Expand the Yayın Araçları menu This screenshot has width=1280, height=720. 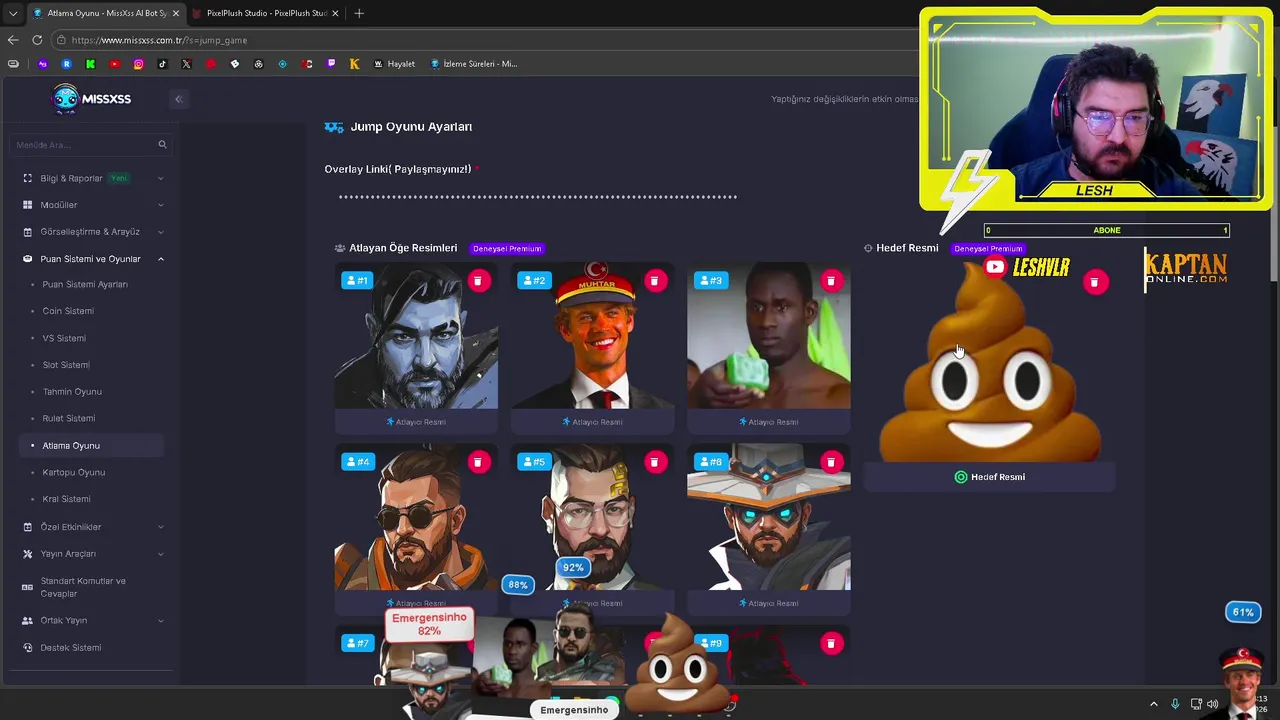pos(93,554)
